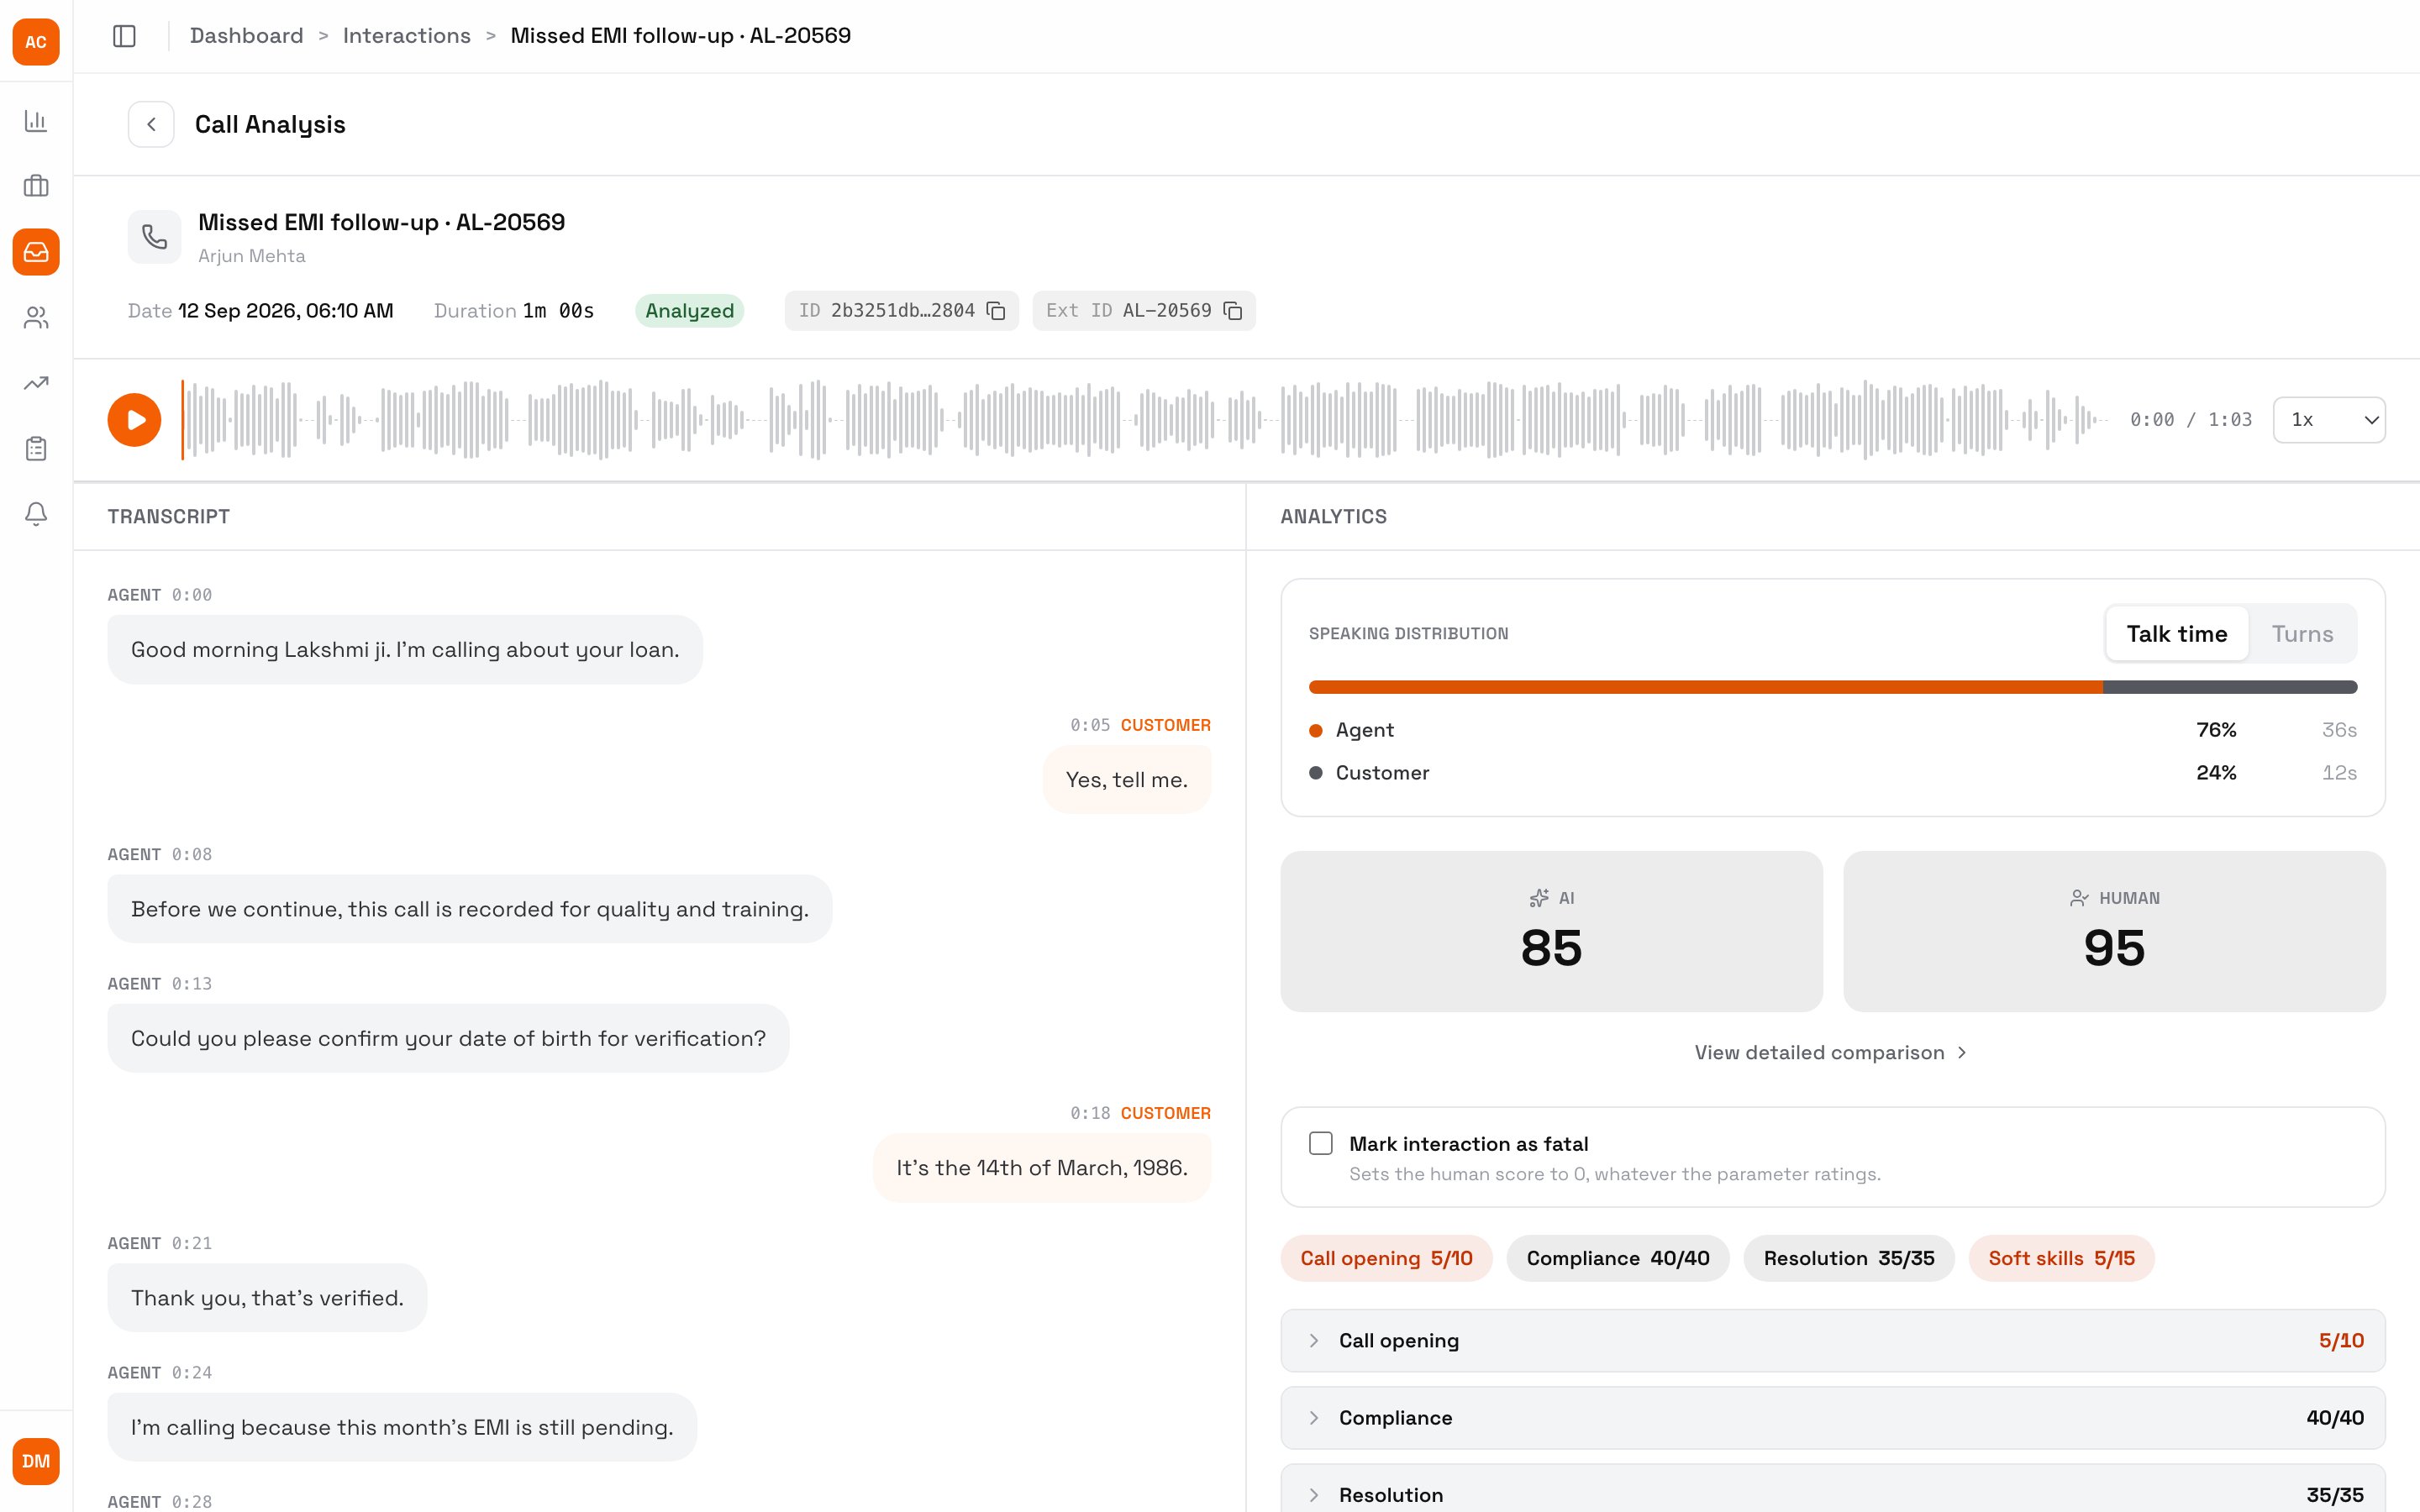Copy the external ID AL-20569

1233,311
